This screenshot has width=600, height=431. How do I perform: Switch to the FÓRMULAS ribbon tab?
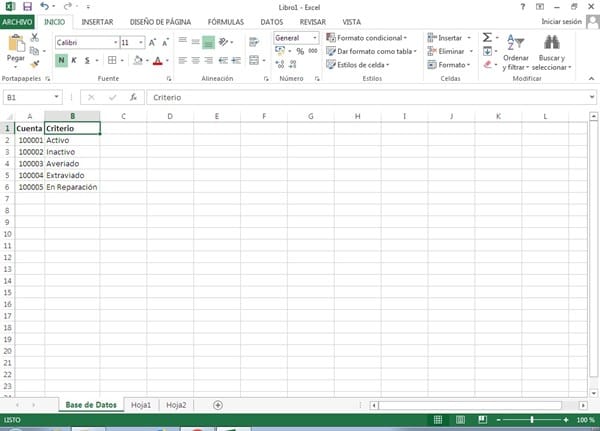(x=226, y=20)
